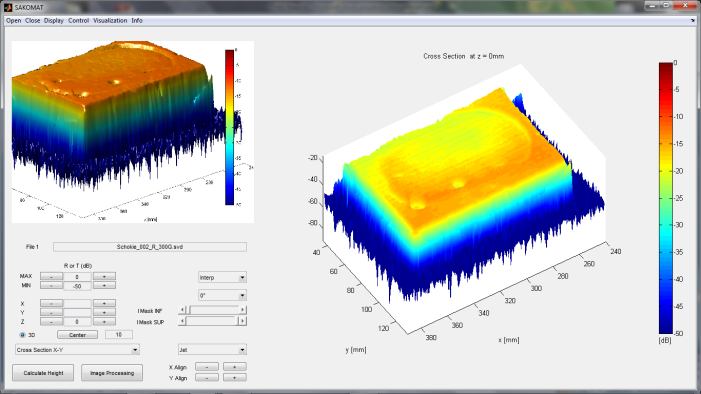701x394 pixels.
Task: Decrease the Y position value
Action: click(x=51, y=312)
